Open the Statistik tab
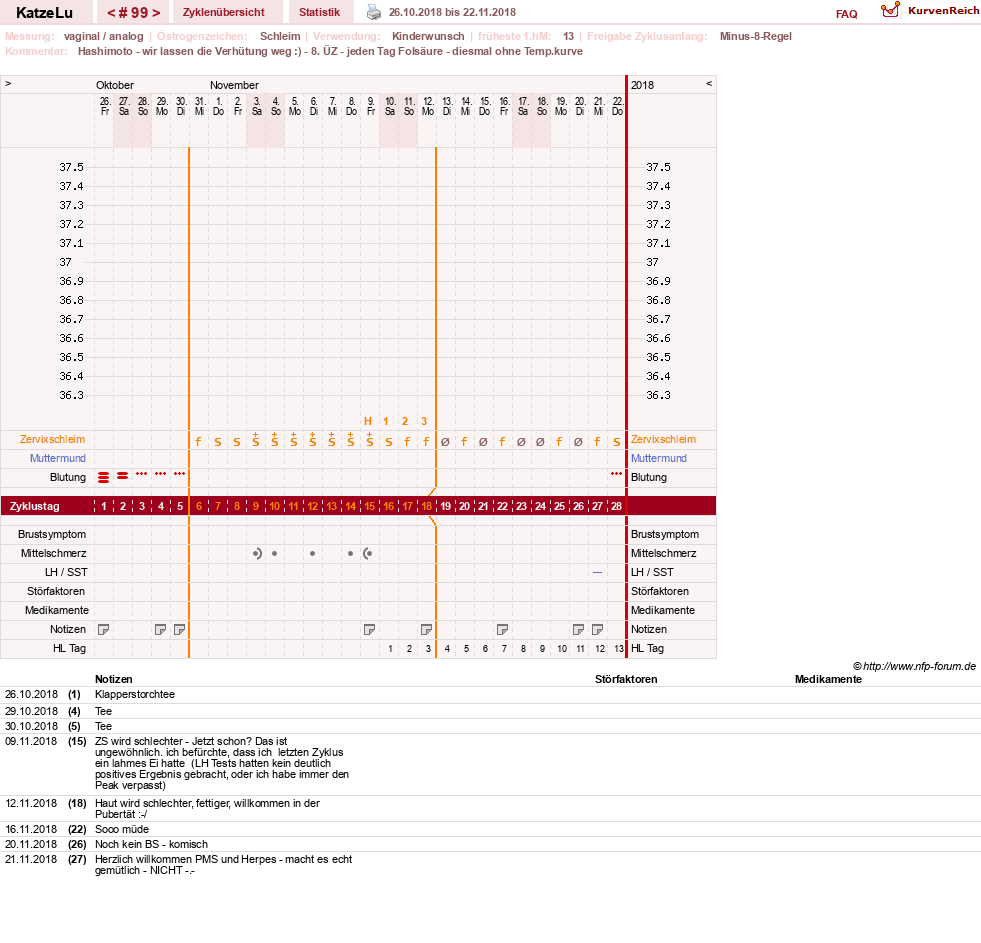The height and width of the screenshot is (943, 981). [x=319, y=12]
